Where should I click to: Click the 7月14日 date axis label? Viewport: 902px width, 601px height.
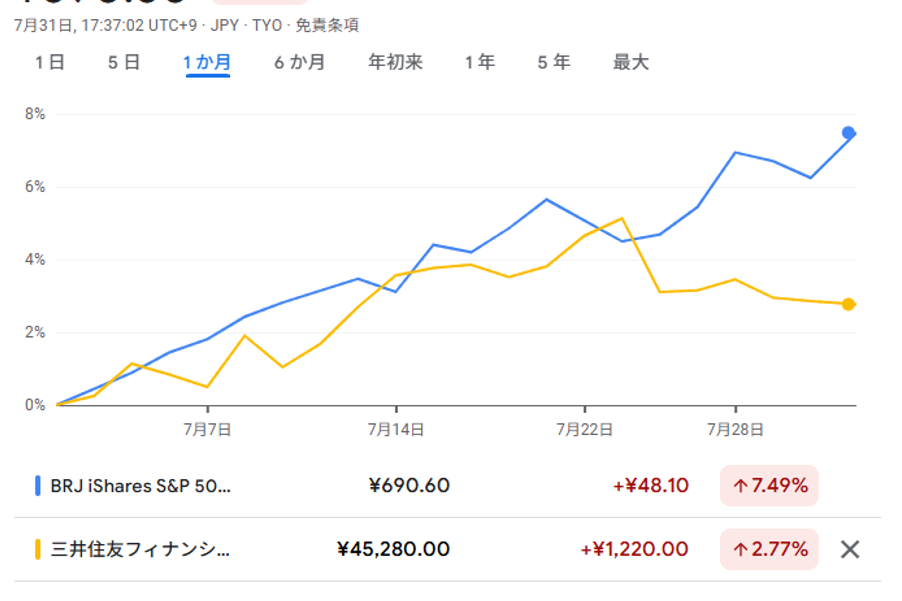pos(396,429)
